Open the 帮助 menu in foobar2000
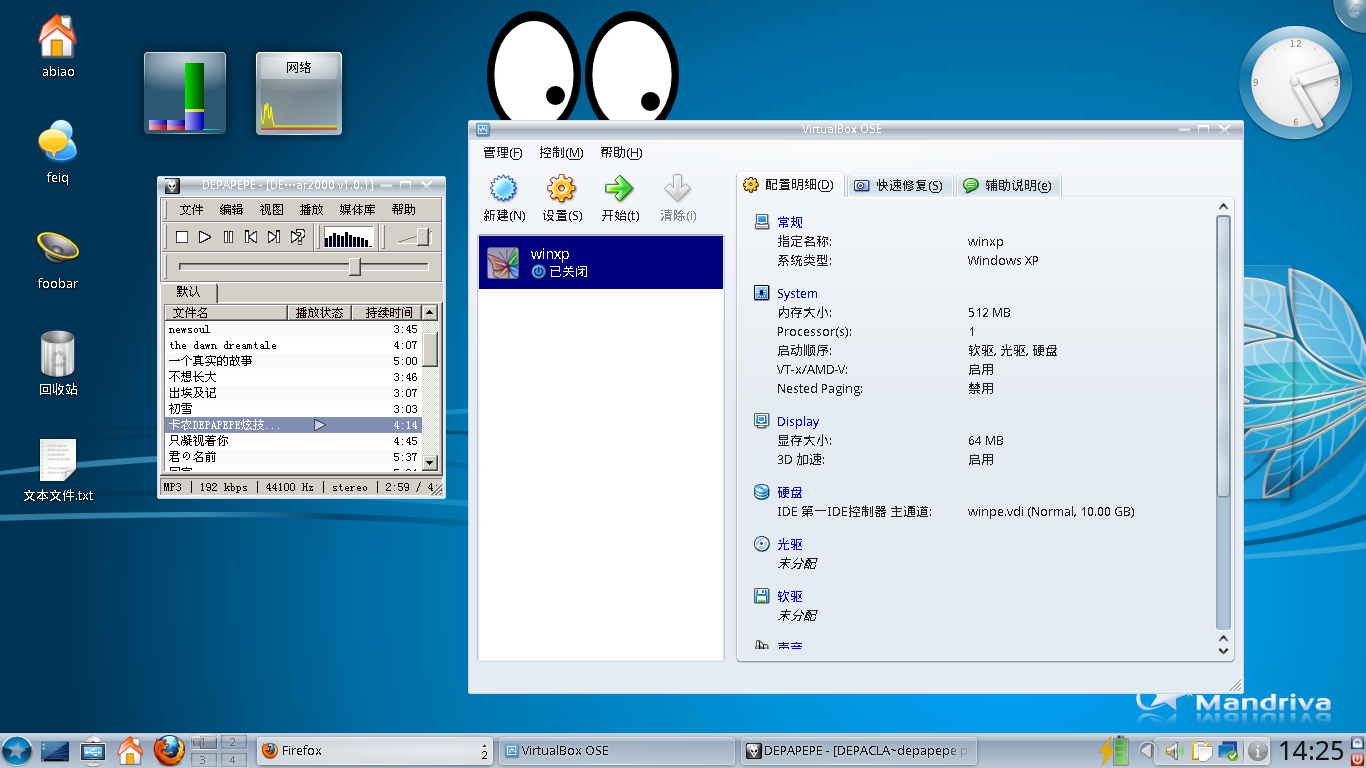Image resolution: width=1366 pixels, height=768 pixels. point(403,209)
